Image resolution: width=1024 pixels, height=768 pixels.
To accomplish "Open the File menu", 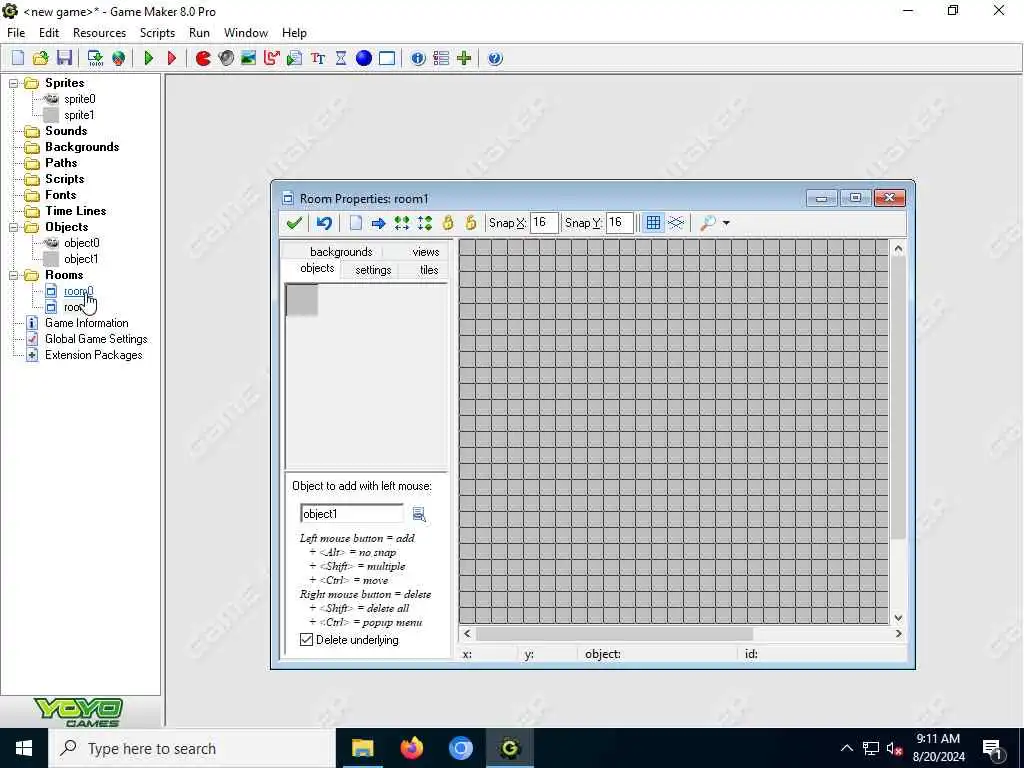I will coord(16,33).
